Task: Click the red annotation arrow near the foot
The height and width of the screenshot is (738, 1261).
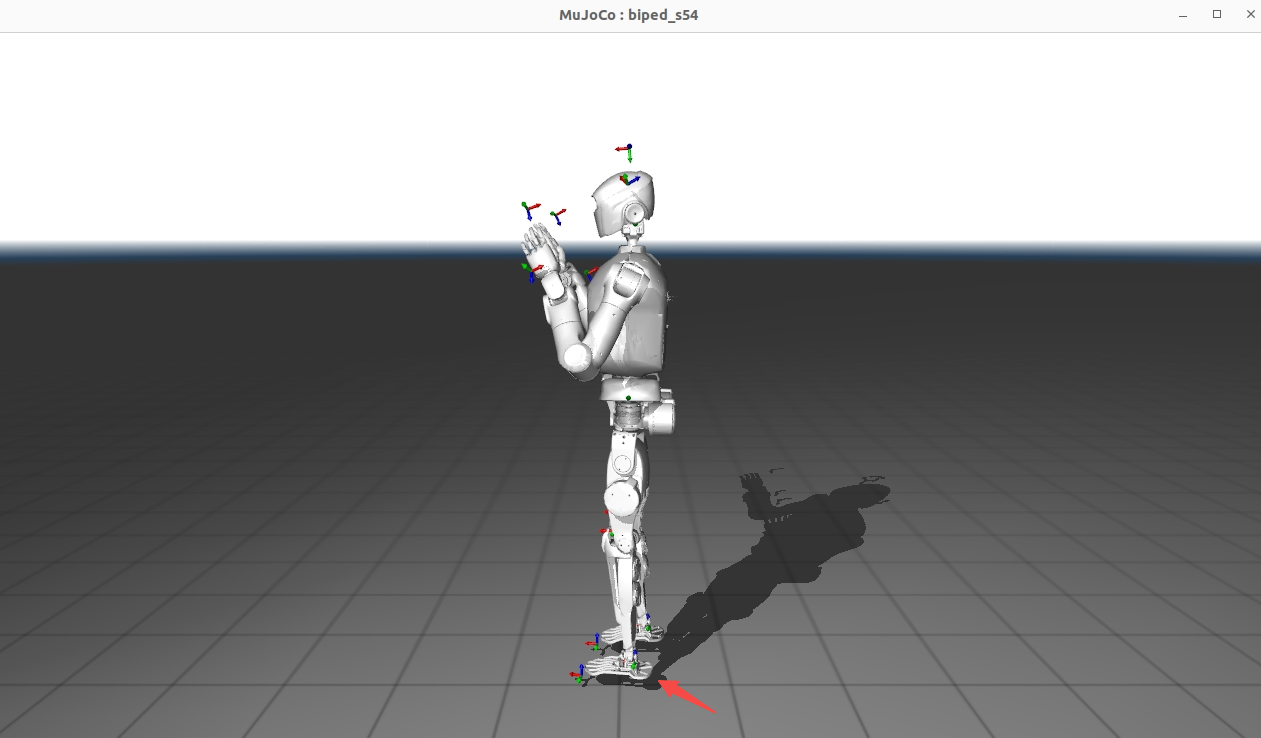Action: [688, 696]
